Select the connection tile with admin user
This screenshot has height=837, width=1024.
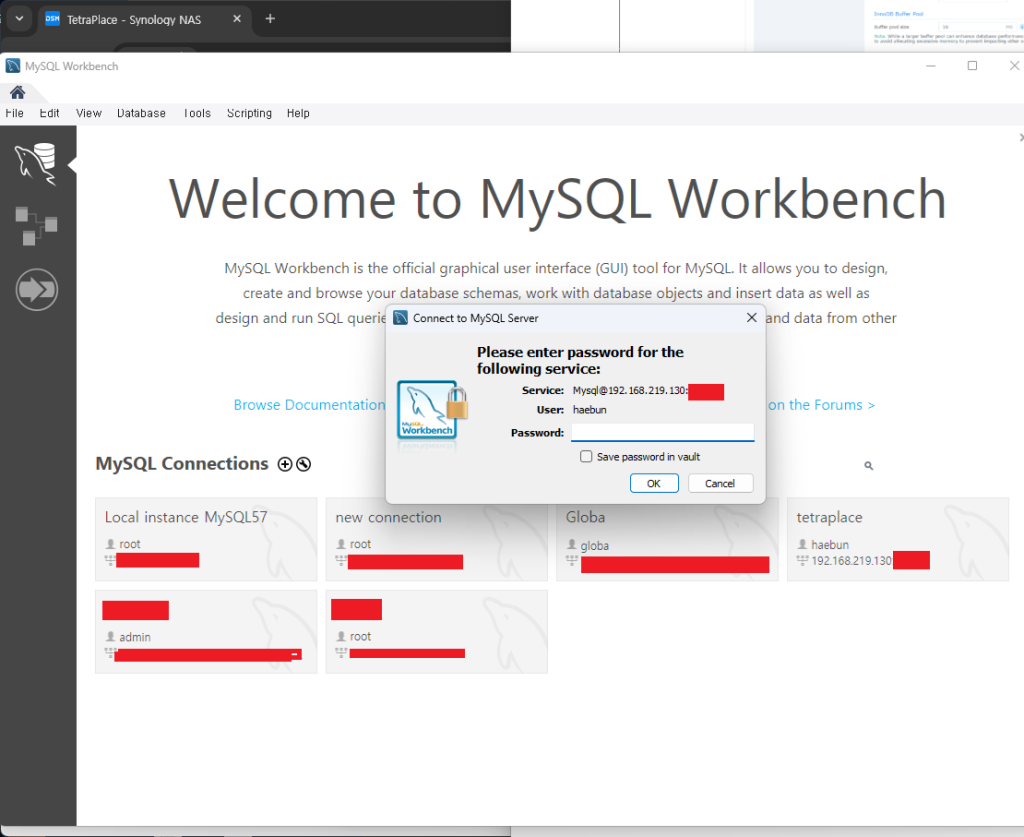pyautogui.click(x=206, y=632)
